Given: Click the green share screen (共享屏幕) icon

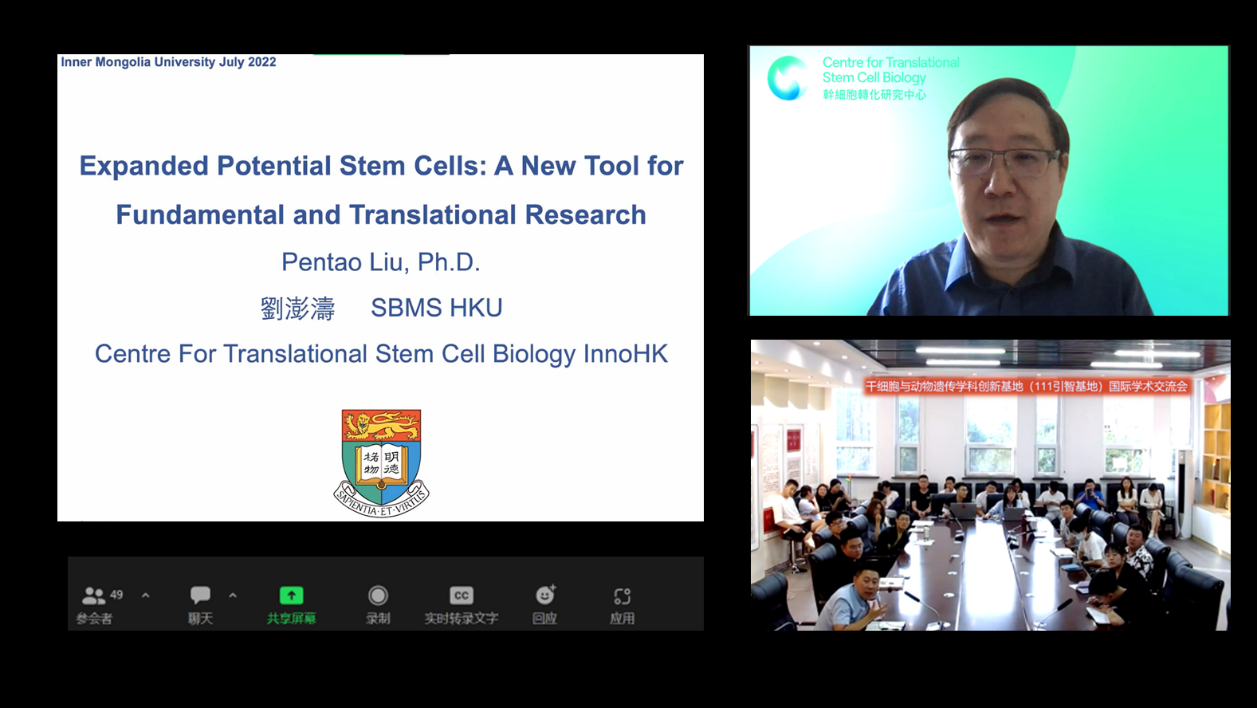Looking at the screenshot, I should (x=291, y=596).
